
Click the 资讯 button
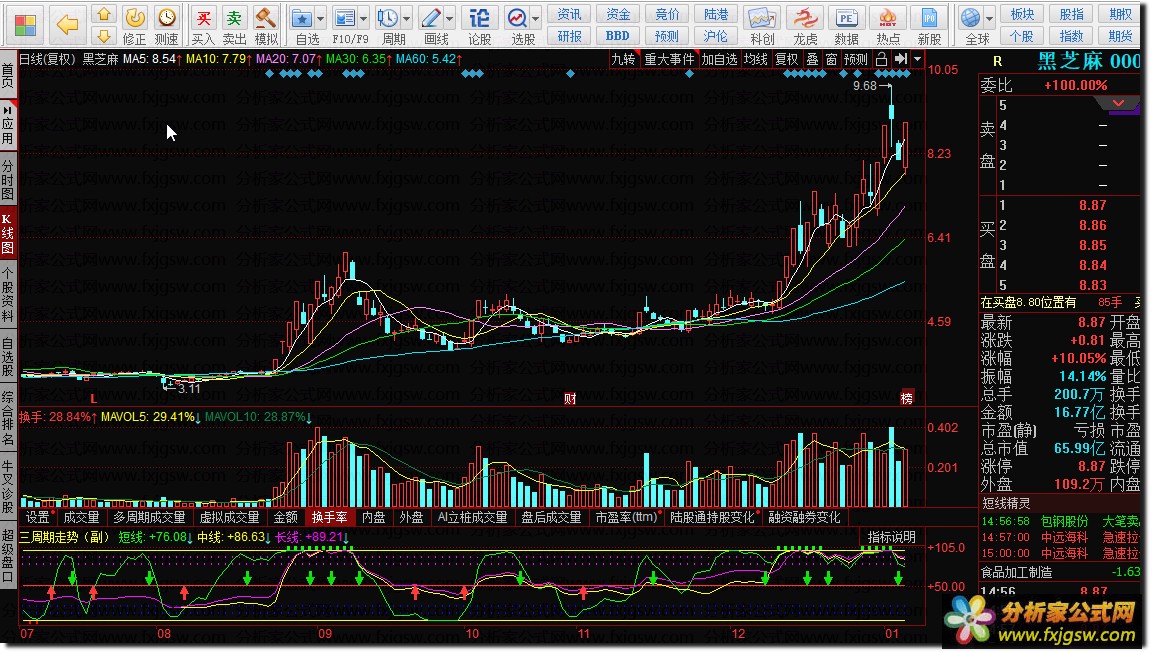[x=569, y=14]
